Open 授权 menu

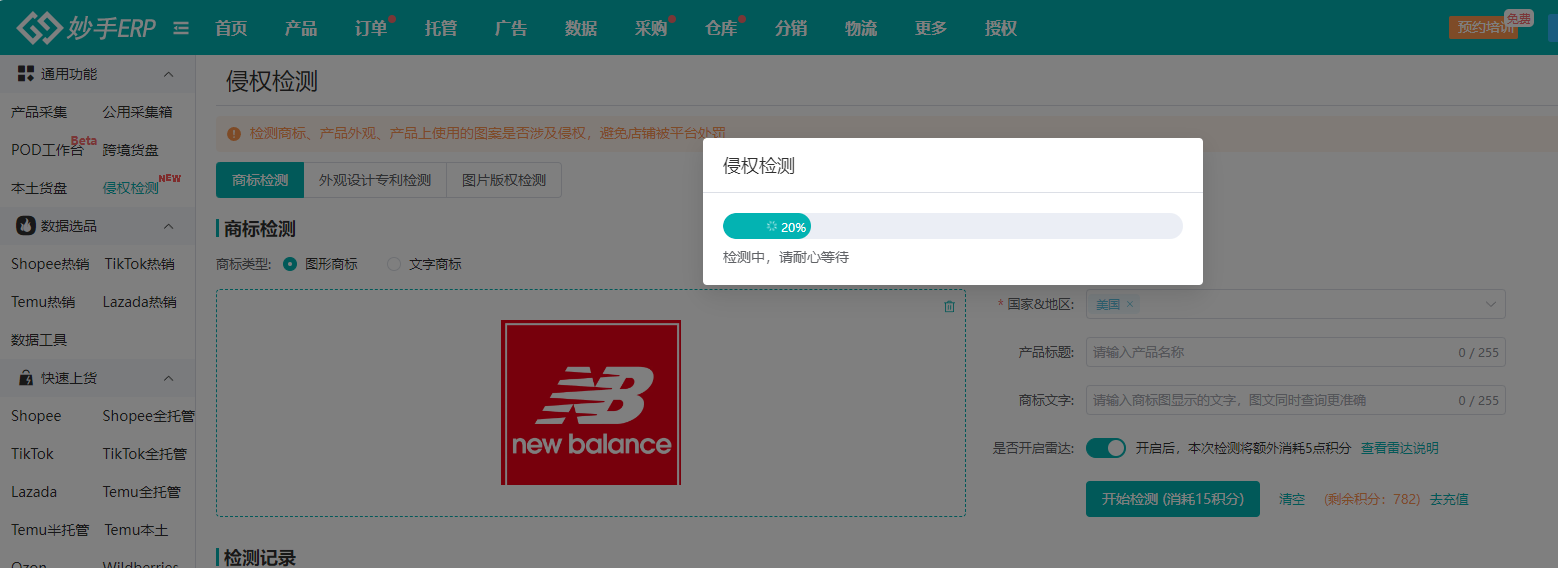1001,28
